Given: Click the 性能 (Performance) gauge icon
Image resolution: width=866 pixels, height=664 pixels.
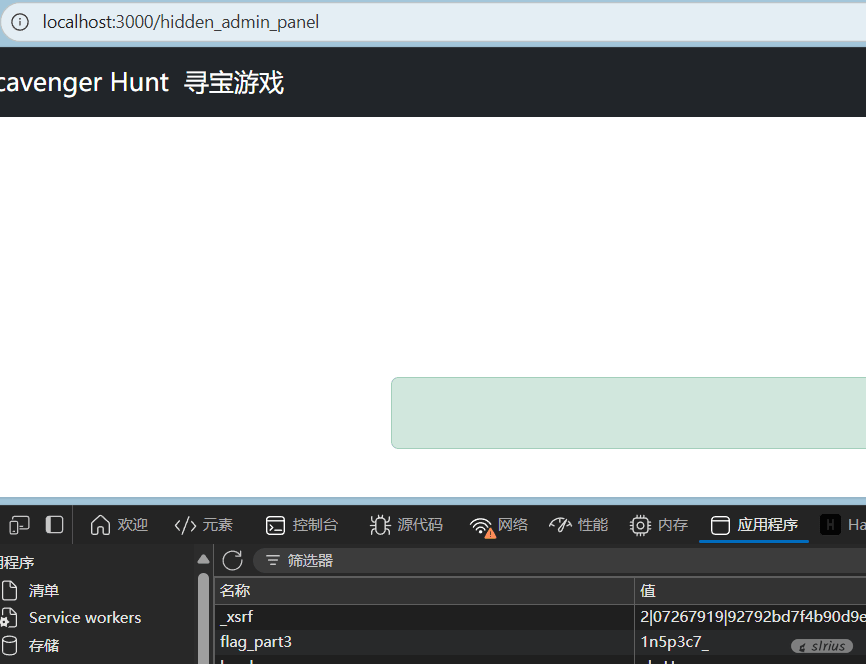Looking at the screenshot, I should tap(560, 525).
